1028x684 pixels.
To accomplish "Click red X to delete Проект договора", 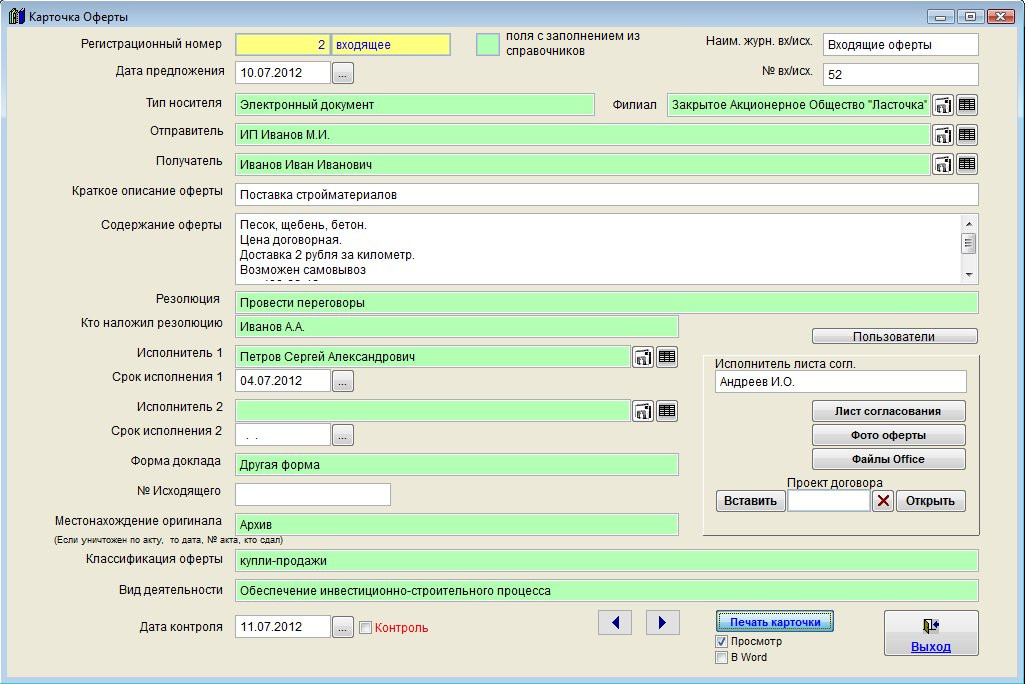I will coord(882,501).
